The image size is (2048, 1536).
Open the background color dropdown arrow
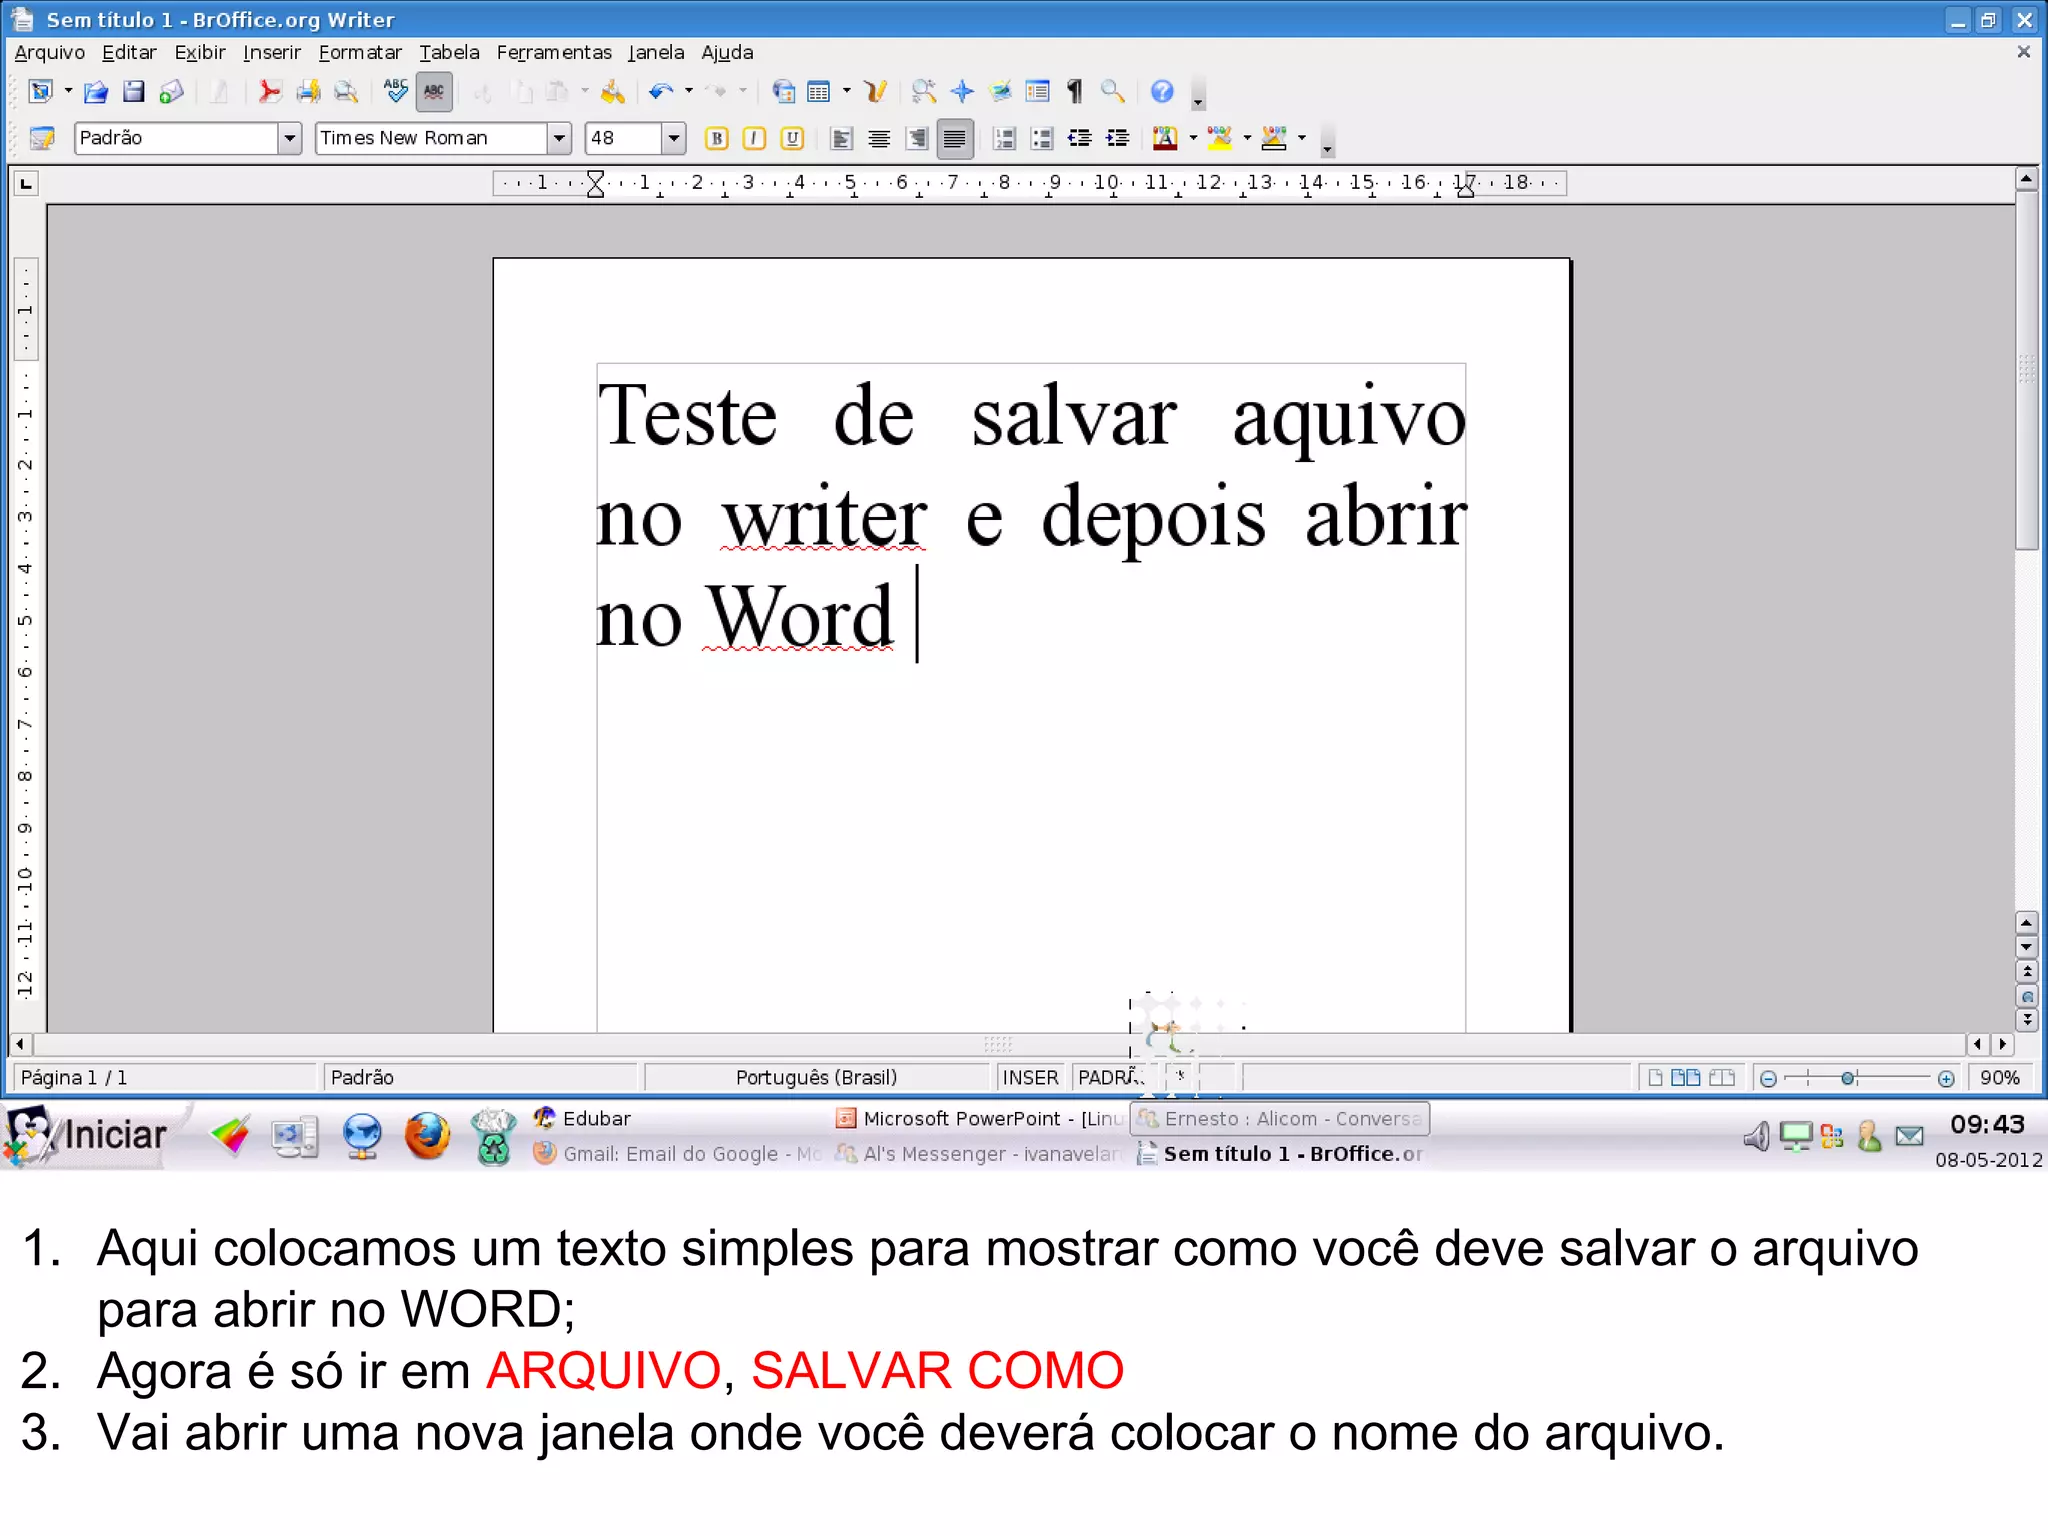[1302, 138]
